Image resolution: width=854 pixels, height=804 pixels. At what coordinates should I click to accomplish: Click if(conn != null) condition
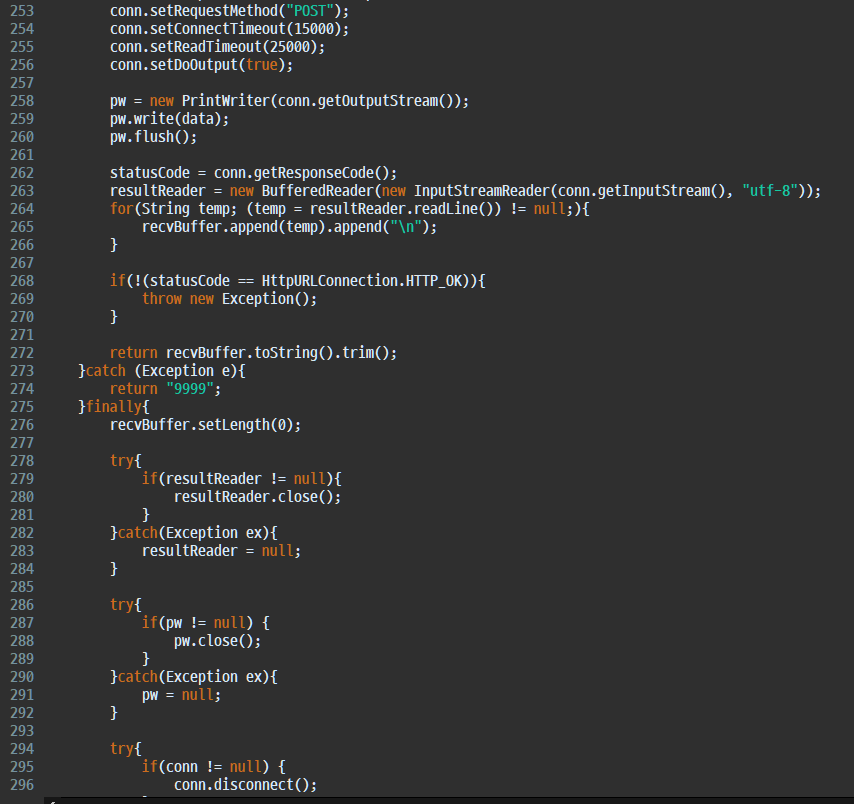205,766
